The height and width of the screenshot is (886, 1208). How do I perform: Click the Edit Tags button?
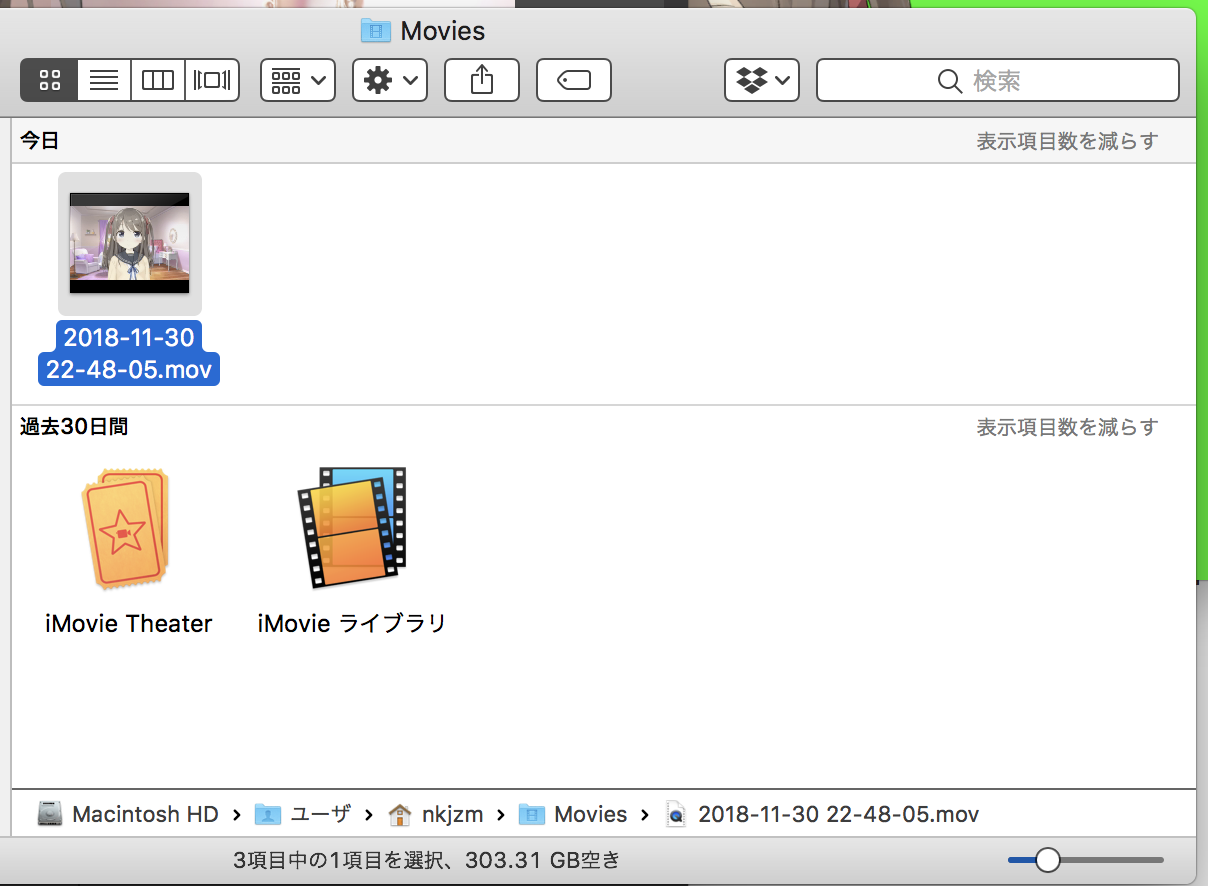coord(574,80)
